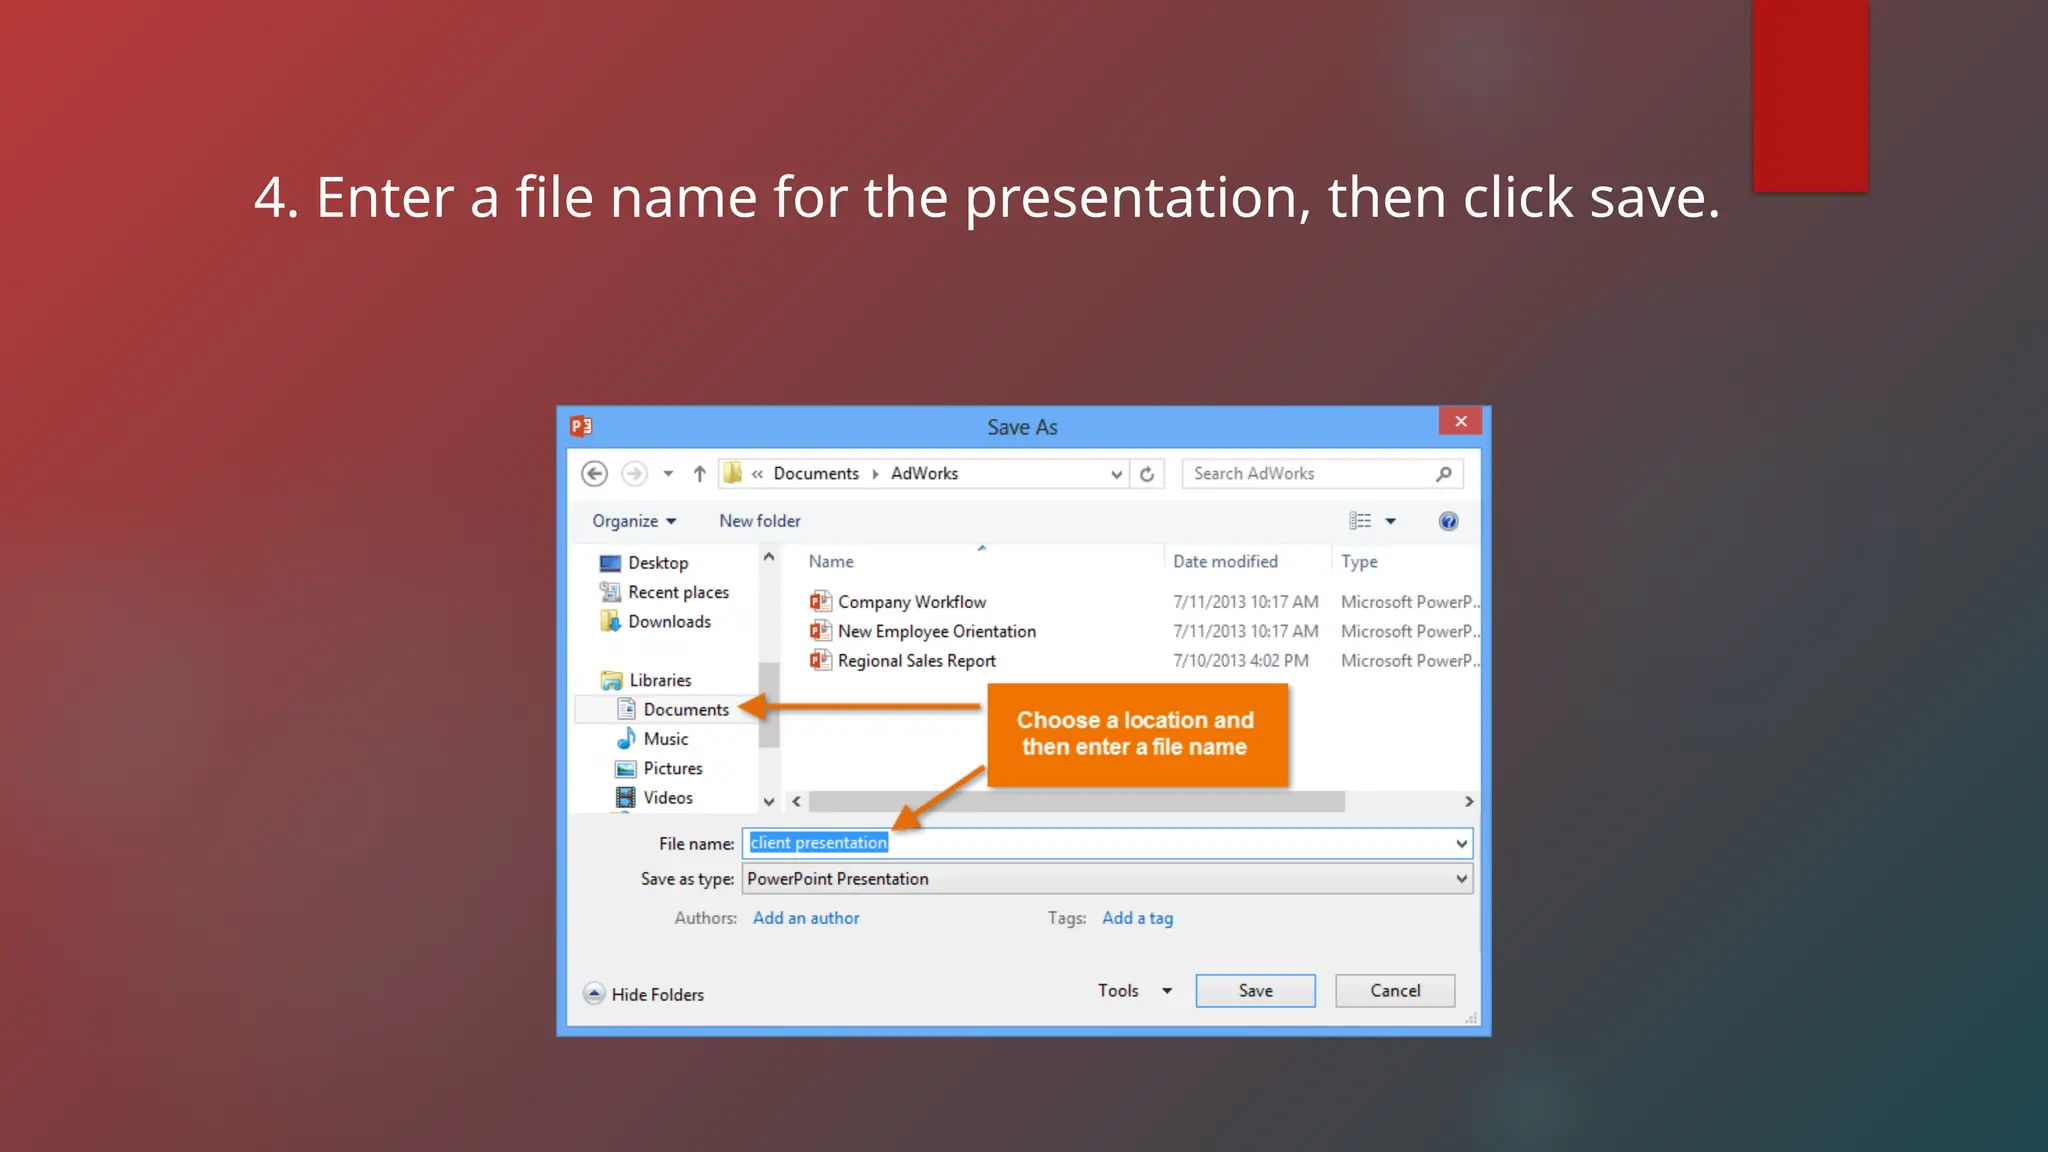Click the PowerPoint icon in title bar
Screen dimensions: 2048x1152
581,427
